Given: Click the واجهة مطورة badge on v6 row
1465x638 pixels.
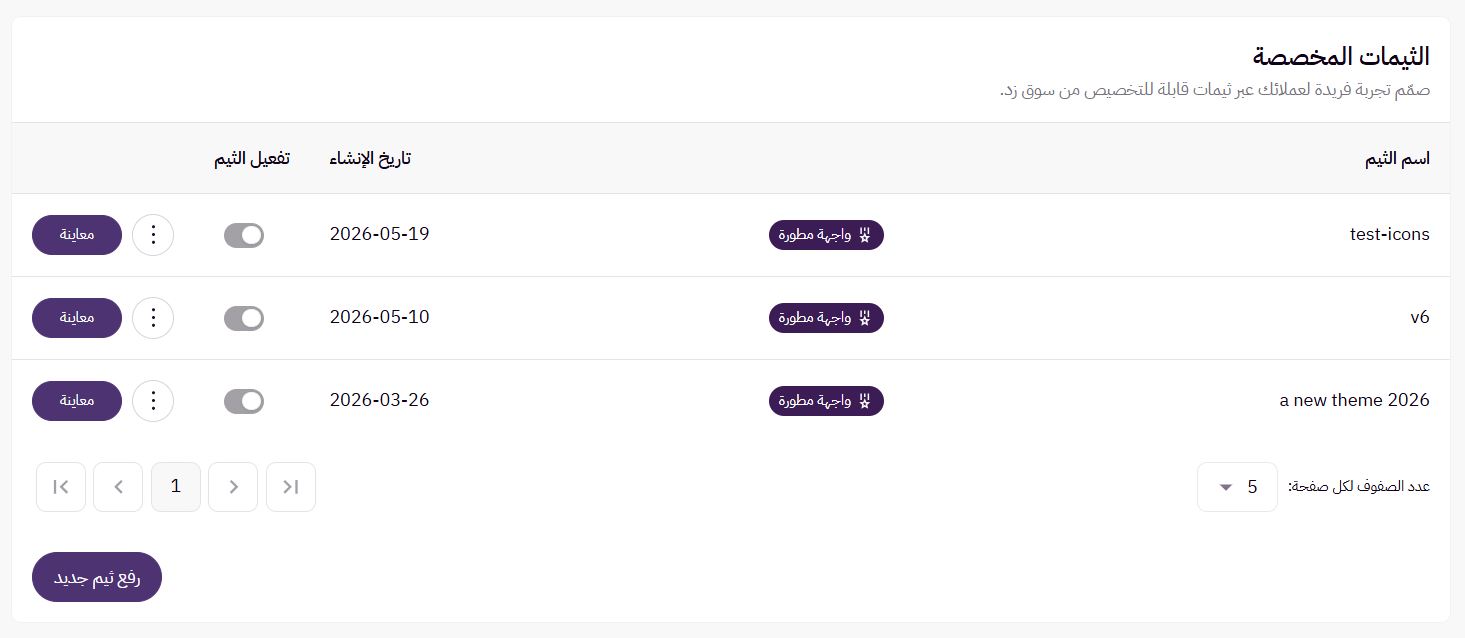Looking at the screenshot, I should (x=827, y=318).
